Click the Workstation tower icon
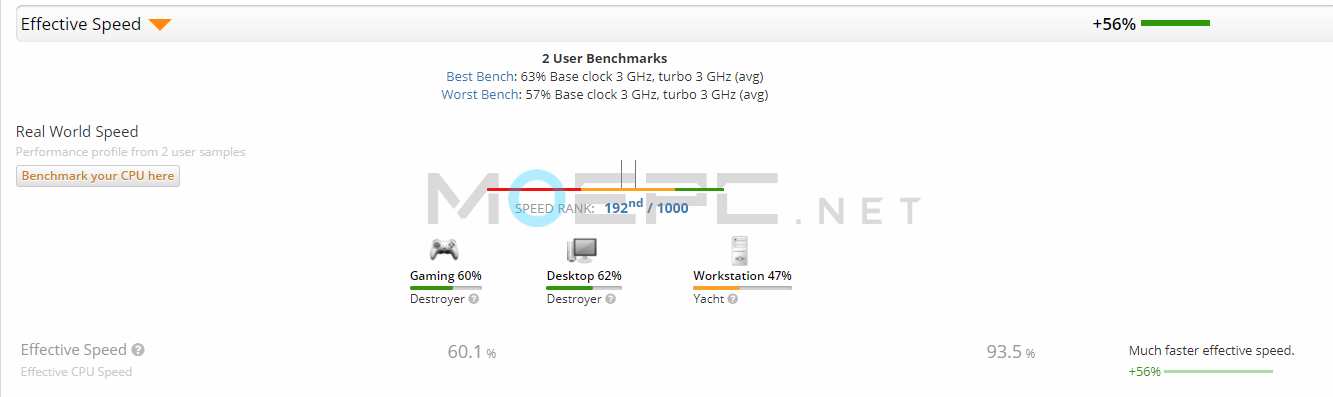This screenshot has width=1333, height=397. tap(739, 250)
